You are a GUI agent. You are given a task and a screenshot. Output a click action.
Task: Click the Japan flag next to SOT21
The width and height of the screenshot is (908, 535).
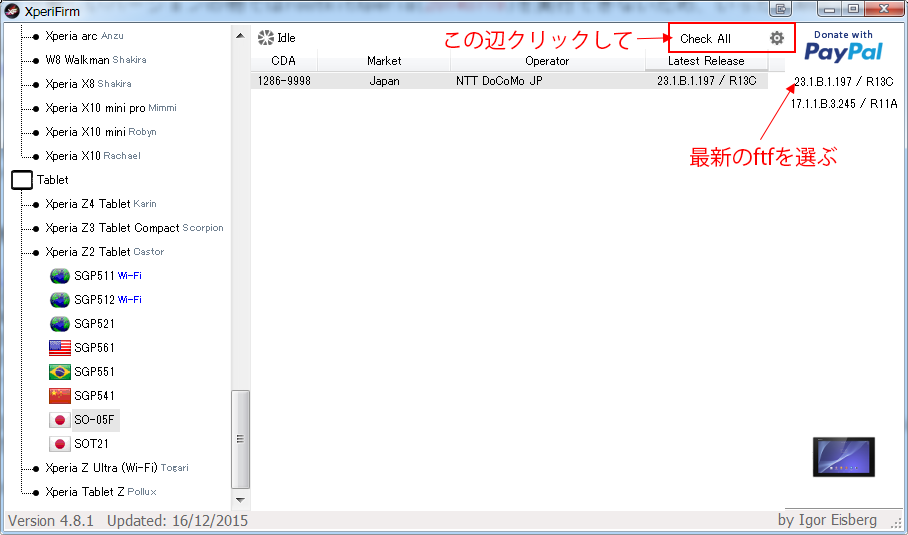pos(60,444)
